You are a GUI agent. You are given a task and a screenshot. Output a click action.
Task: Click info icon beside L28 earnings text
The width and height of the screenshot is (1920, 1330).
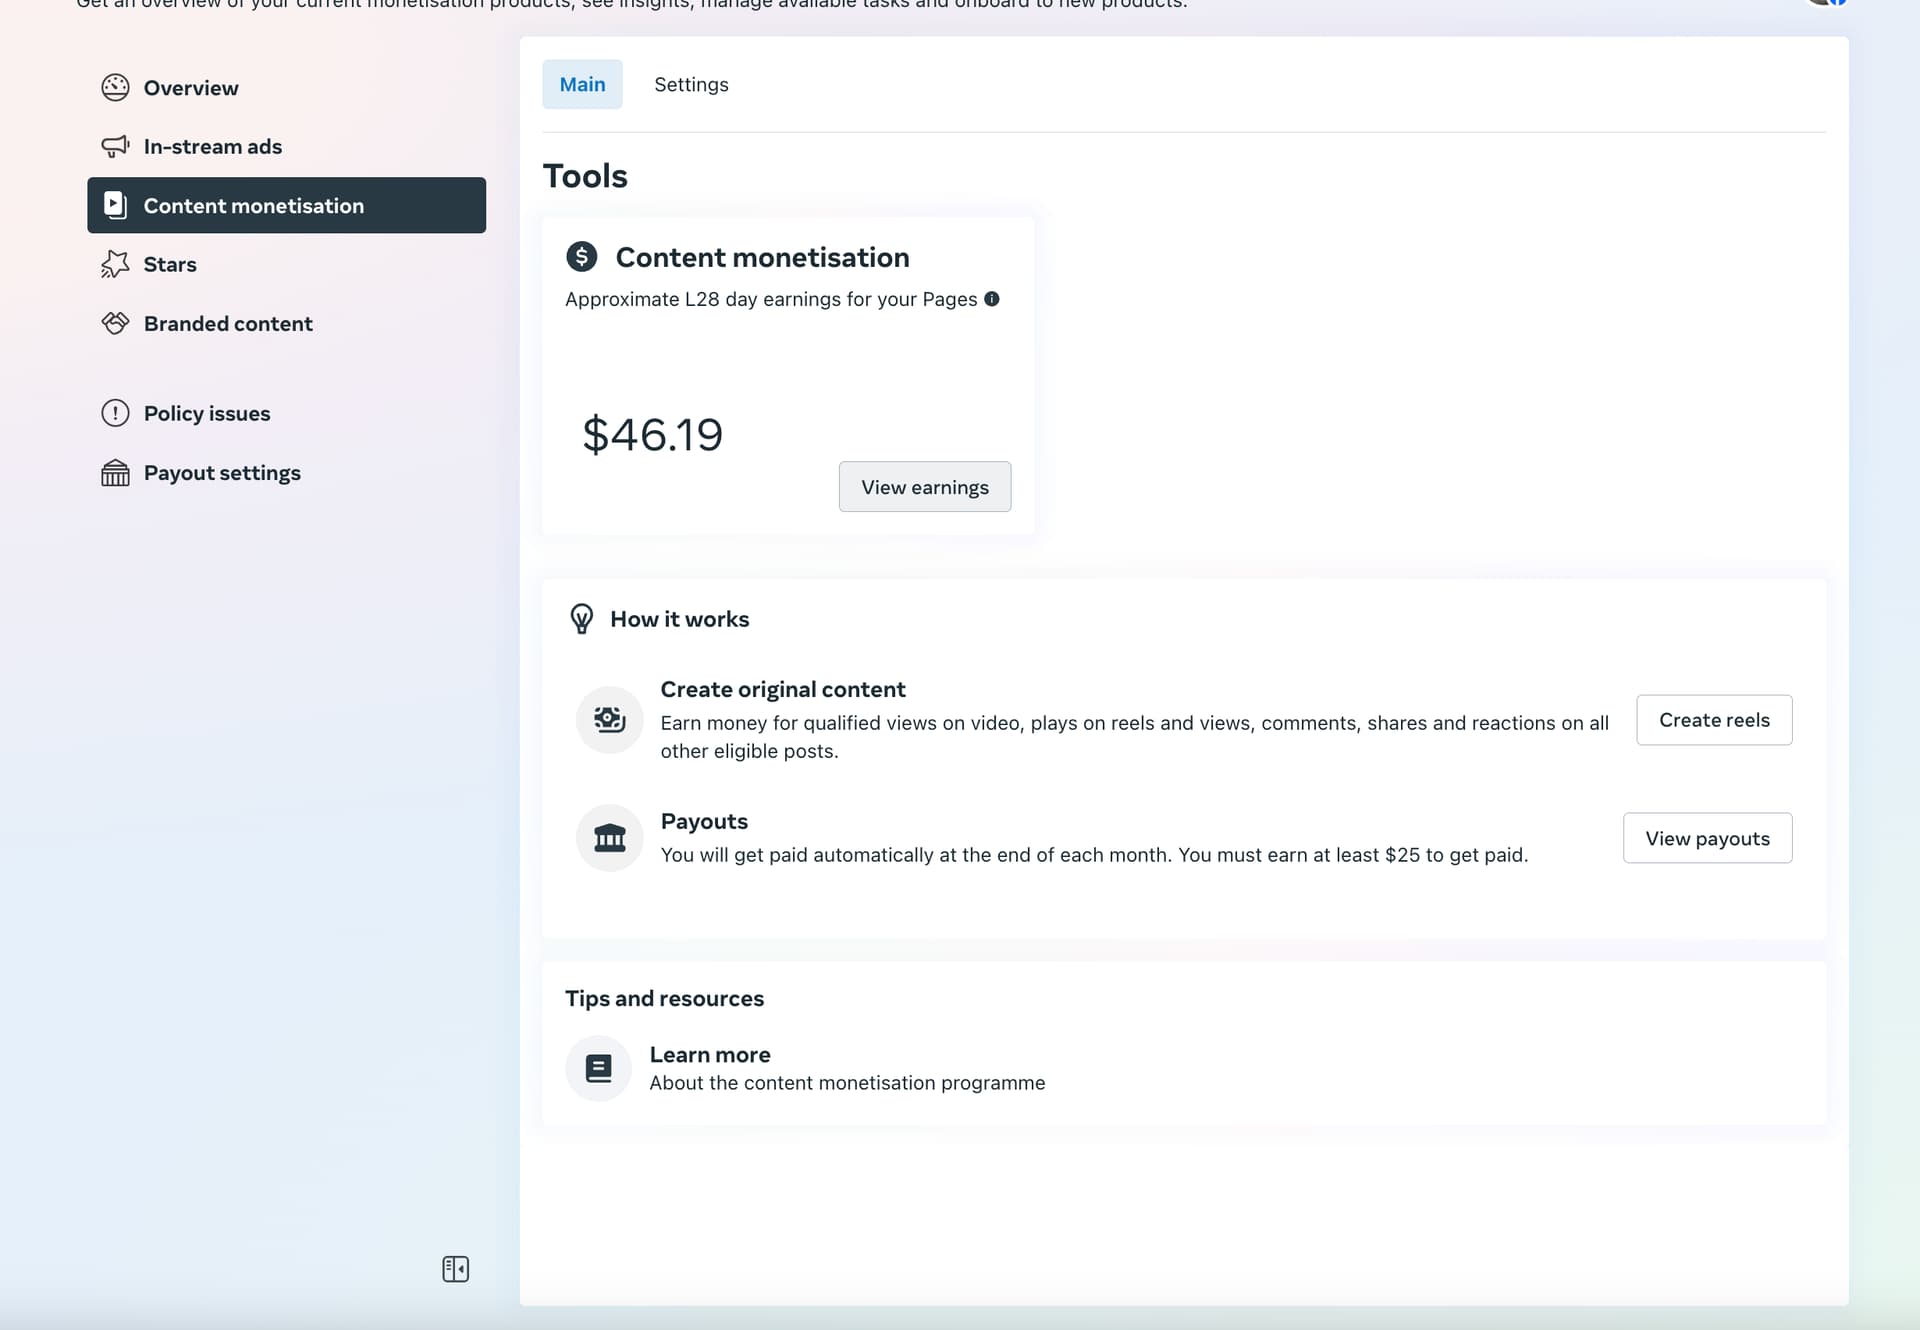click(992, 299)
